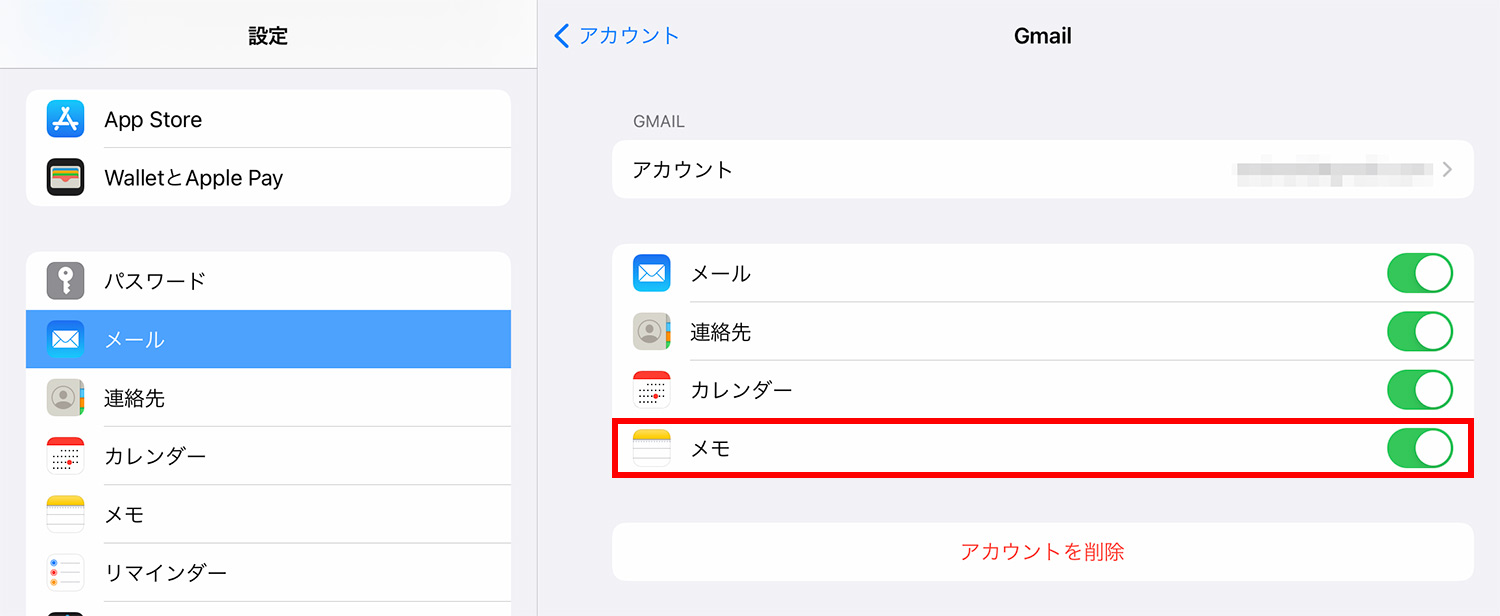Tap the Gmail メモ notes icon

(x=652, y=449)
